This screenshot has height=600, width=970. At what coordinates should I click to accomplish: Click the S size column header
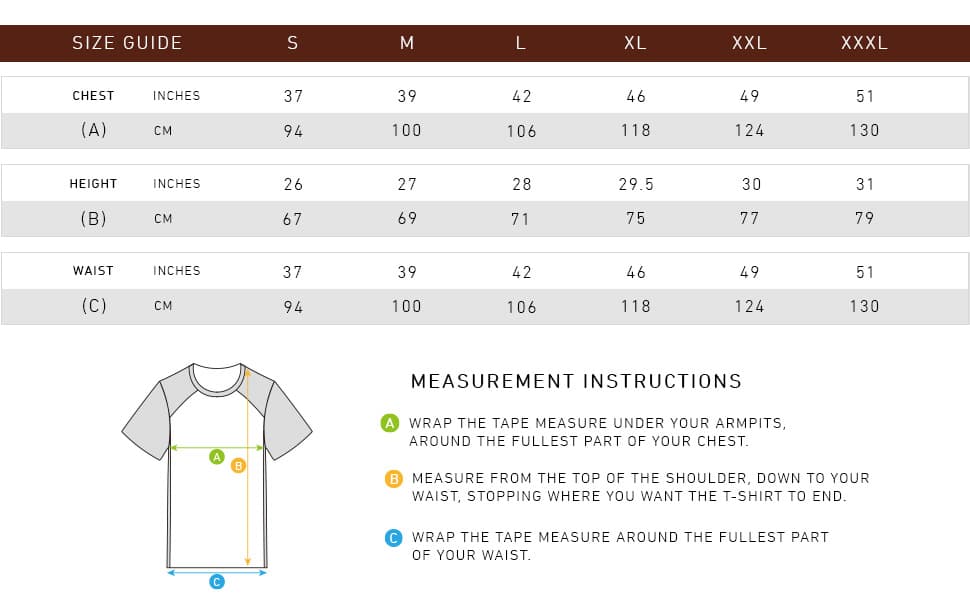293,43
